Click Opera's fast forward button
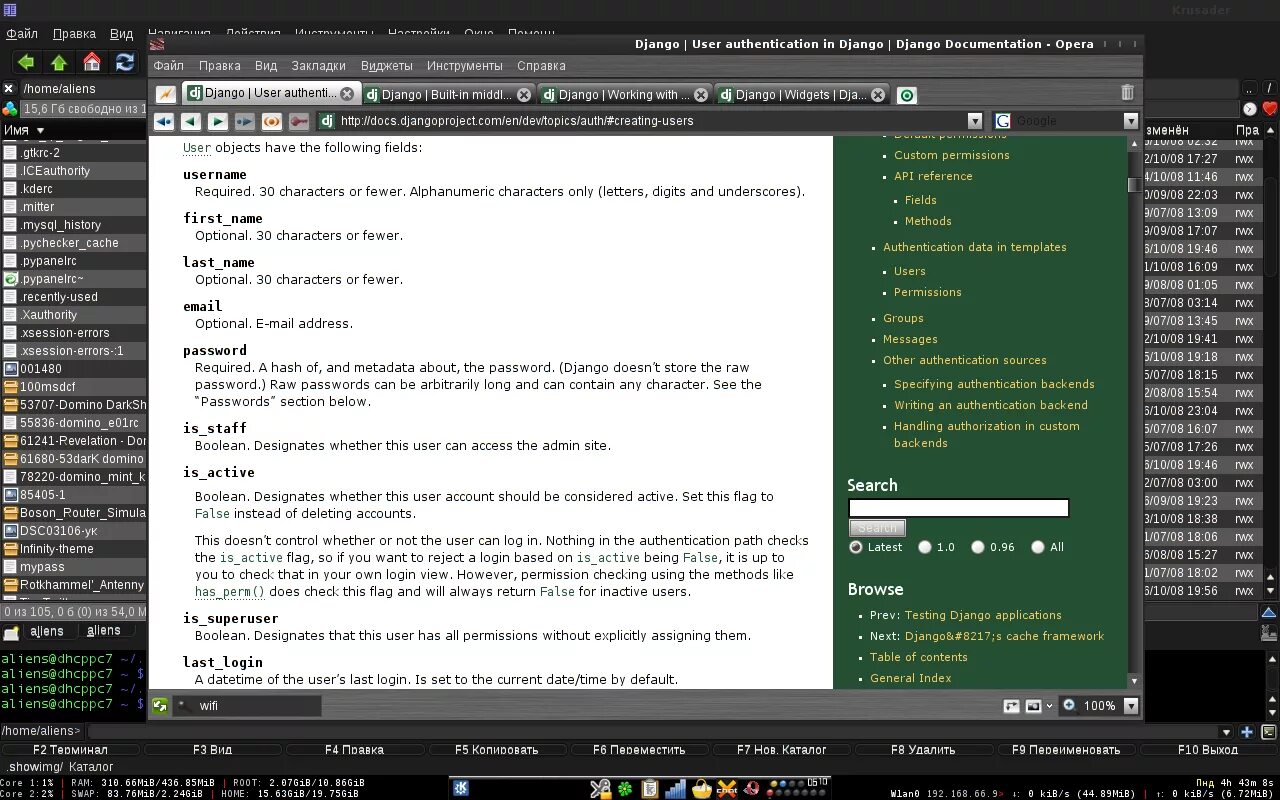The height and width of the screenshot is (800, 1280). [x=244, y=121]
